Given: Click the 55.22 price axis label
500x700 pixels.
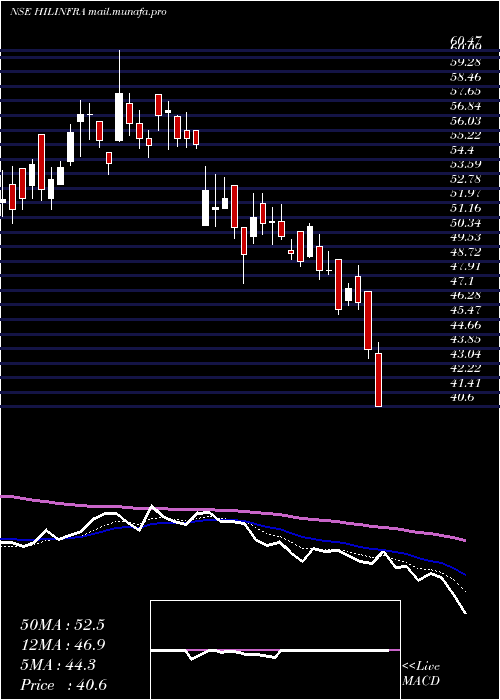Looking at the screenshot, I should (x=466, y=135).
